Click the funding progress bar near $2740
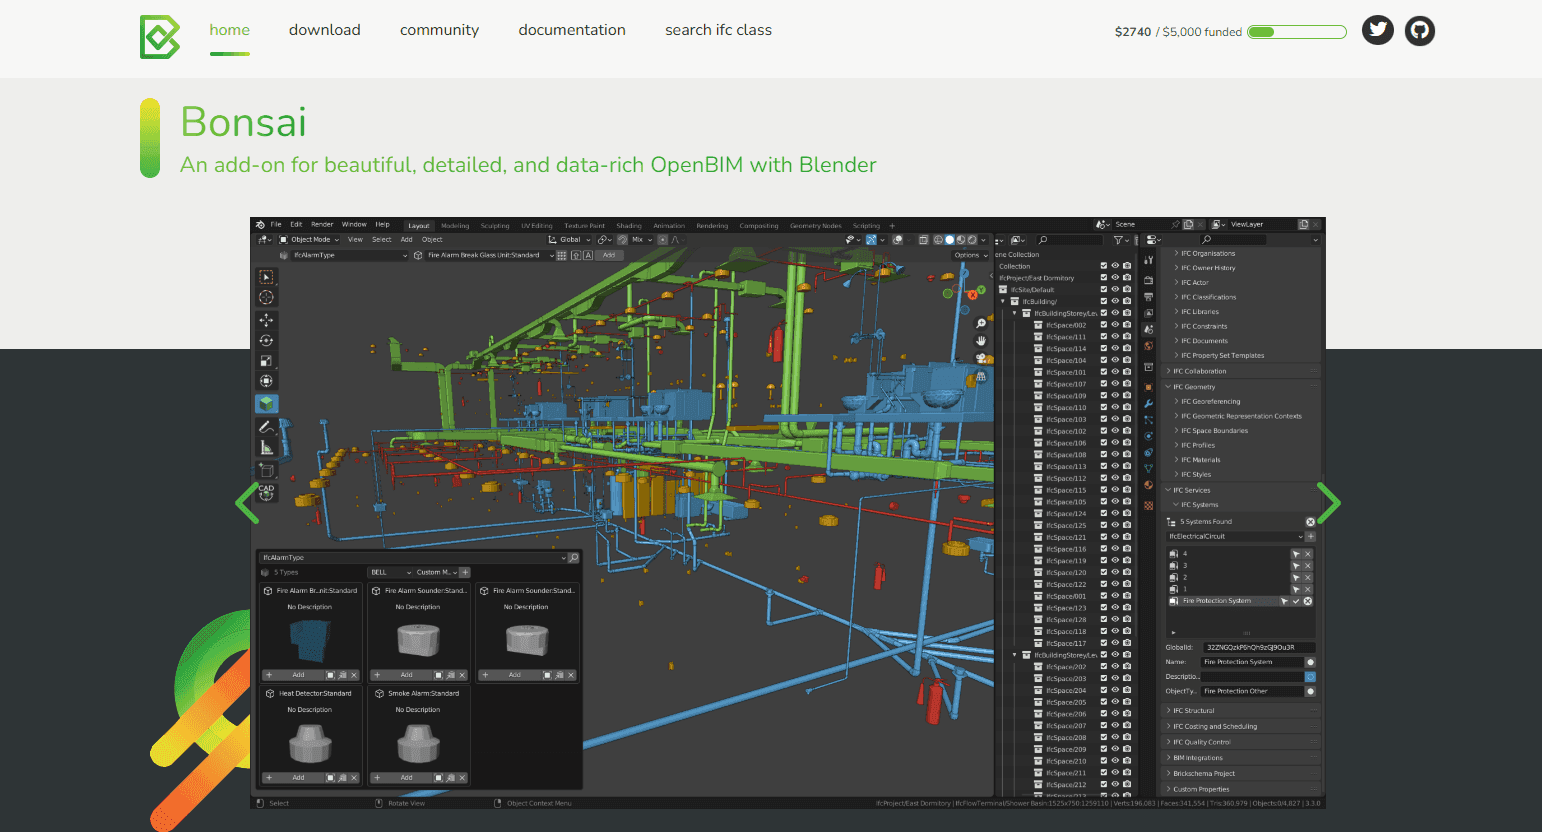Image resolution: width=1542 pixels, height=832 pixels. pyautogui.click(x=1297, y=31)
